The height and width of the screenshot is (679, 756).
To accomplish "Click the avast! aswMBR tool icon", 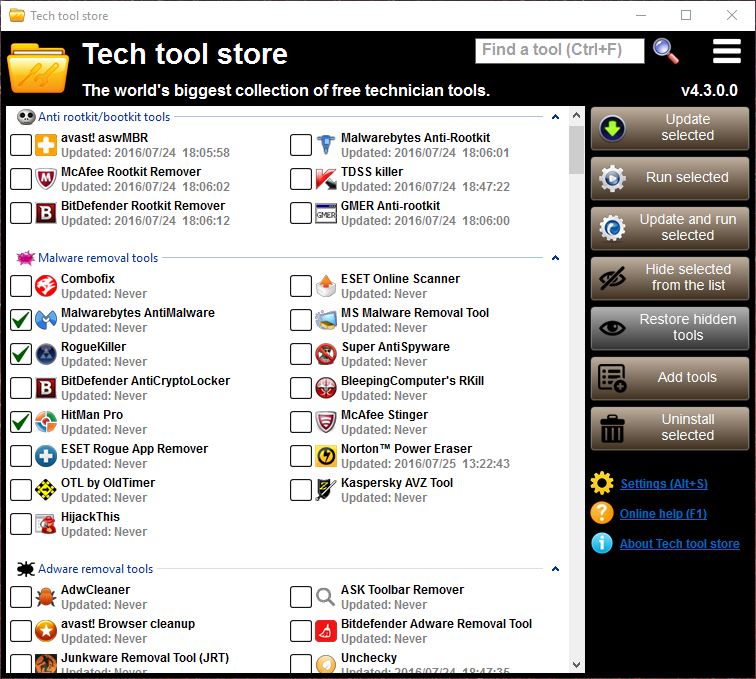I will click(46, 145).
